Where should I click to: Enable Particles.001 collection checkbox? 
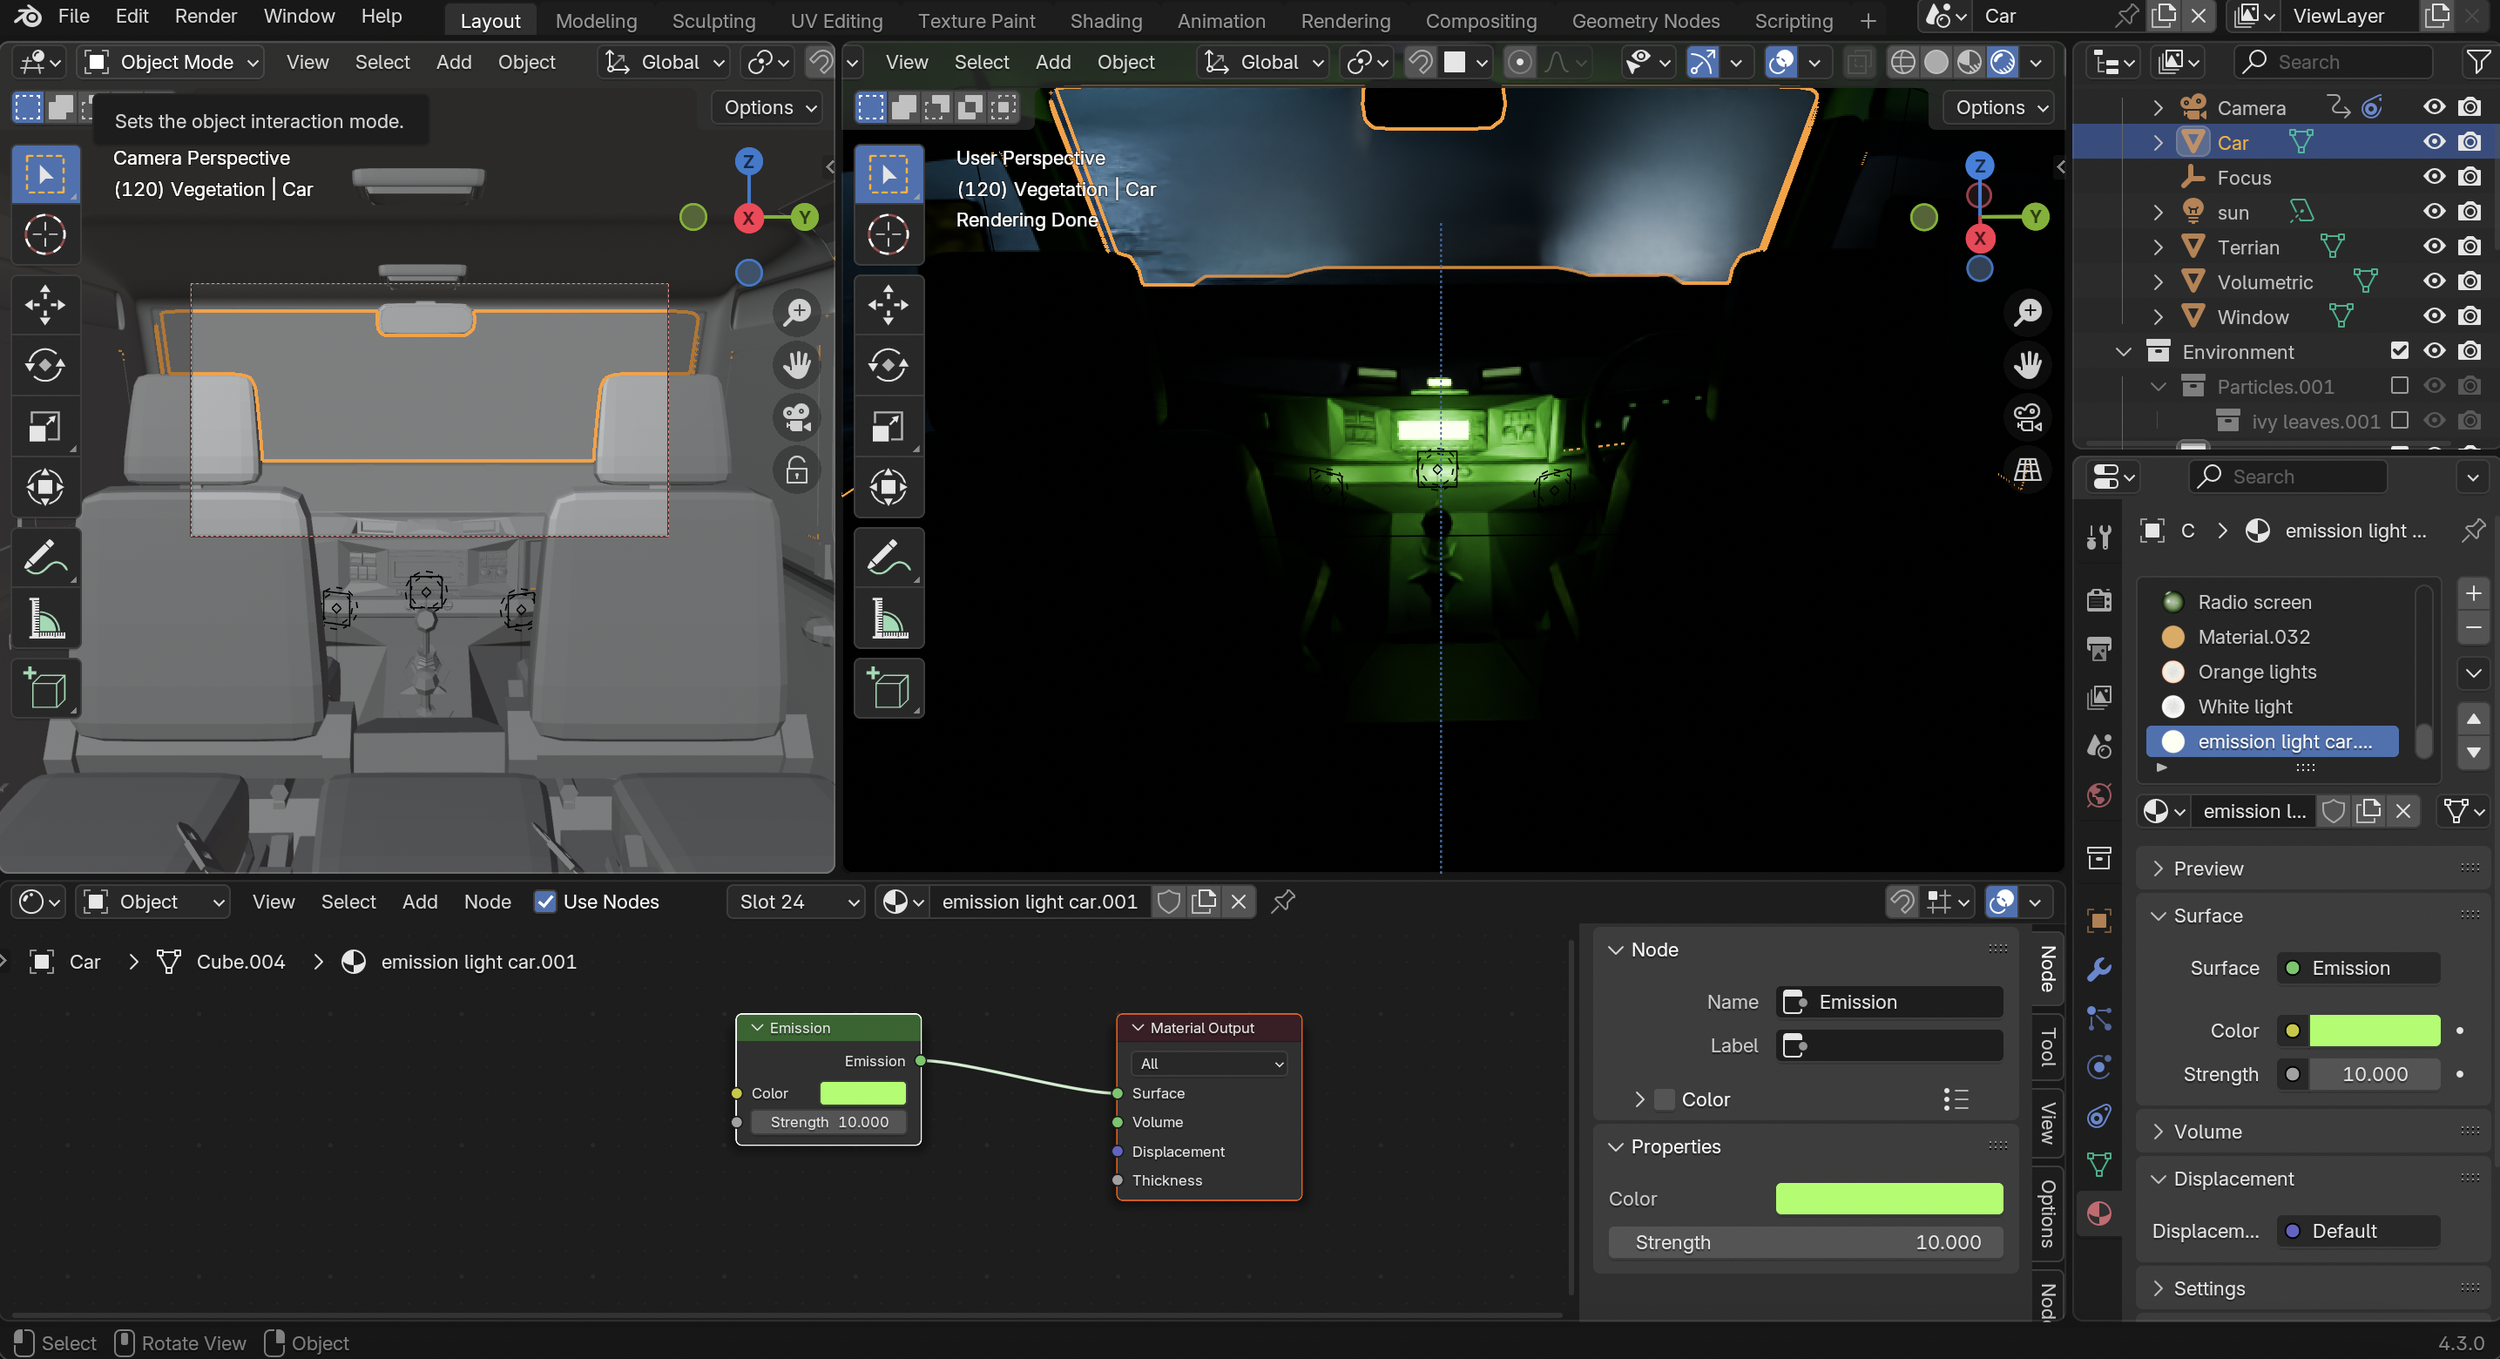click(2399, 386)
